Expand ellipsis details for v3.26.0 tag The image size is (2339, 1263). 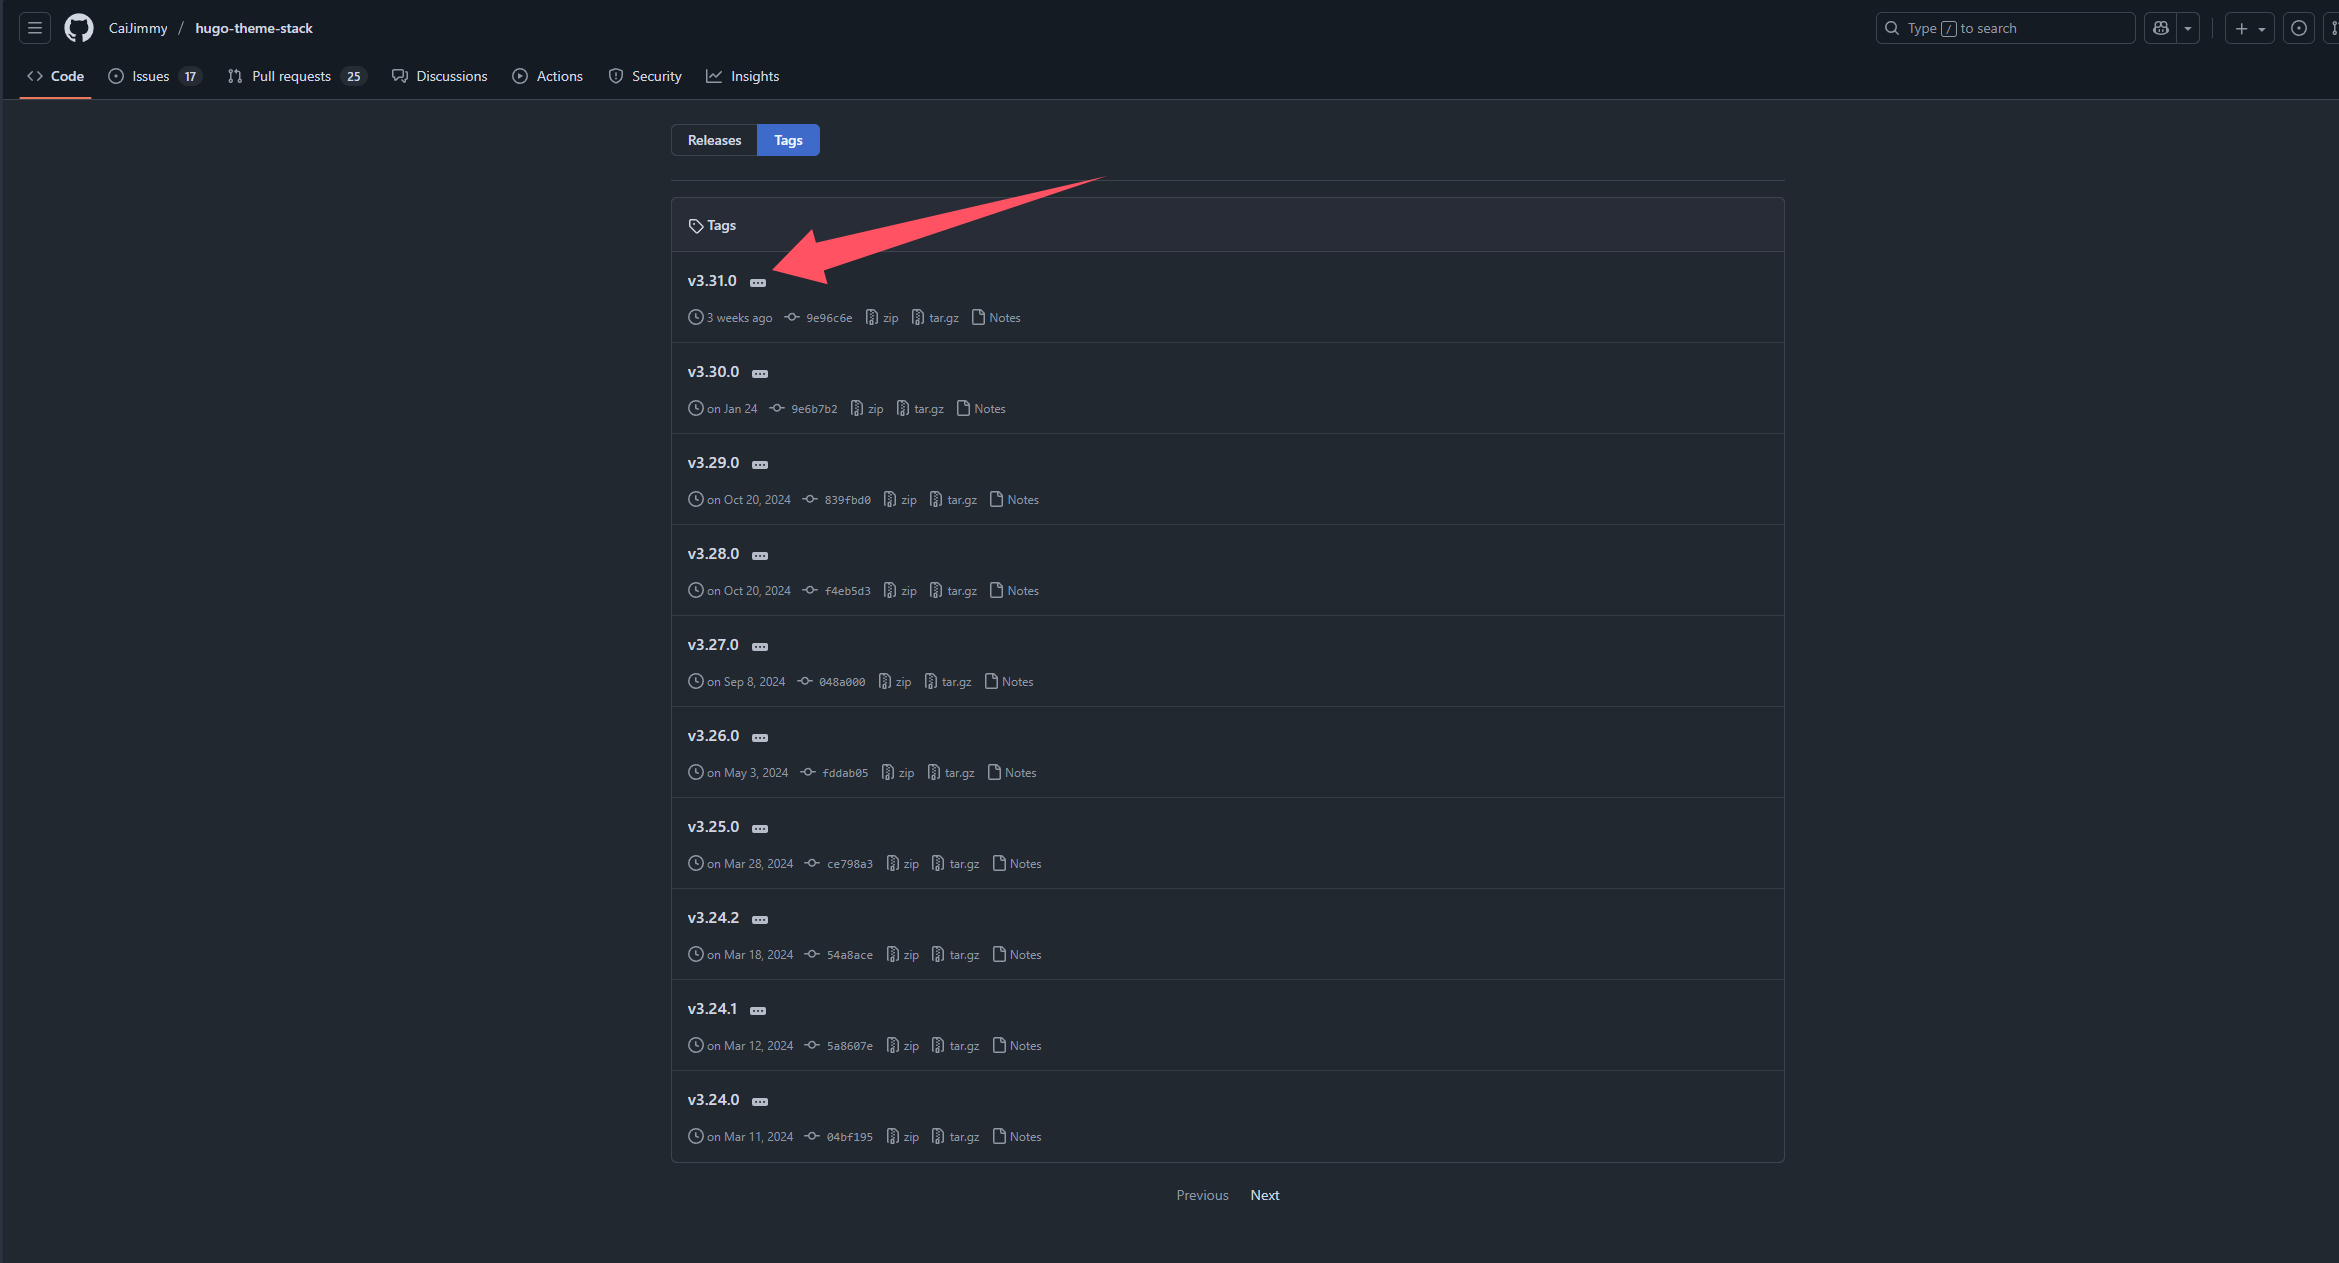coord(760,738)
